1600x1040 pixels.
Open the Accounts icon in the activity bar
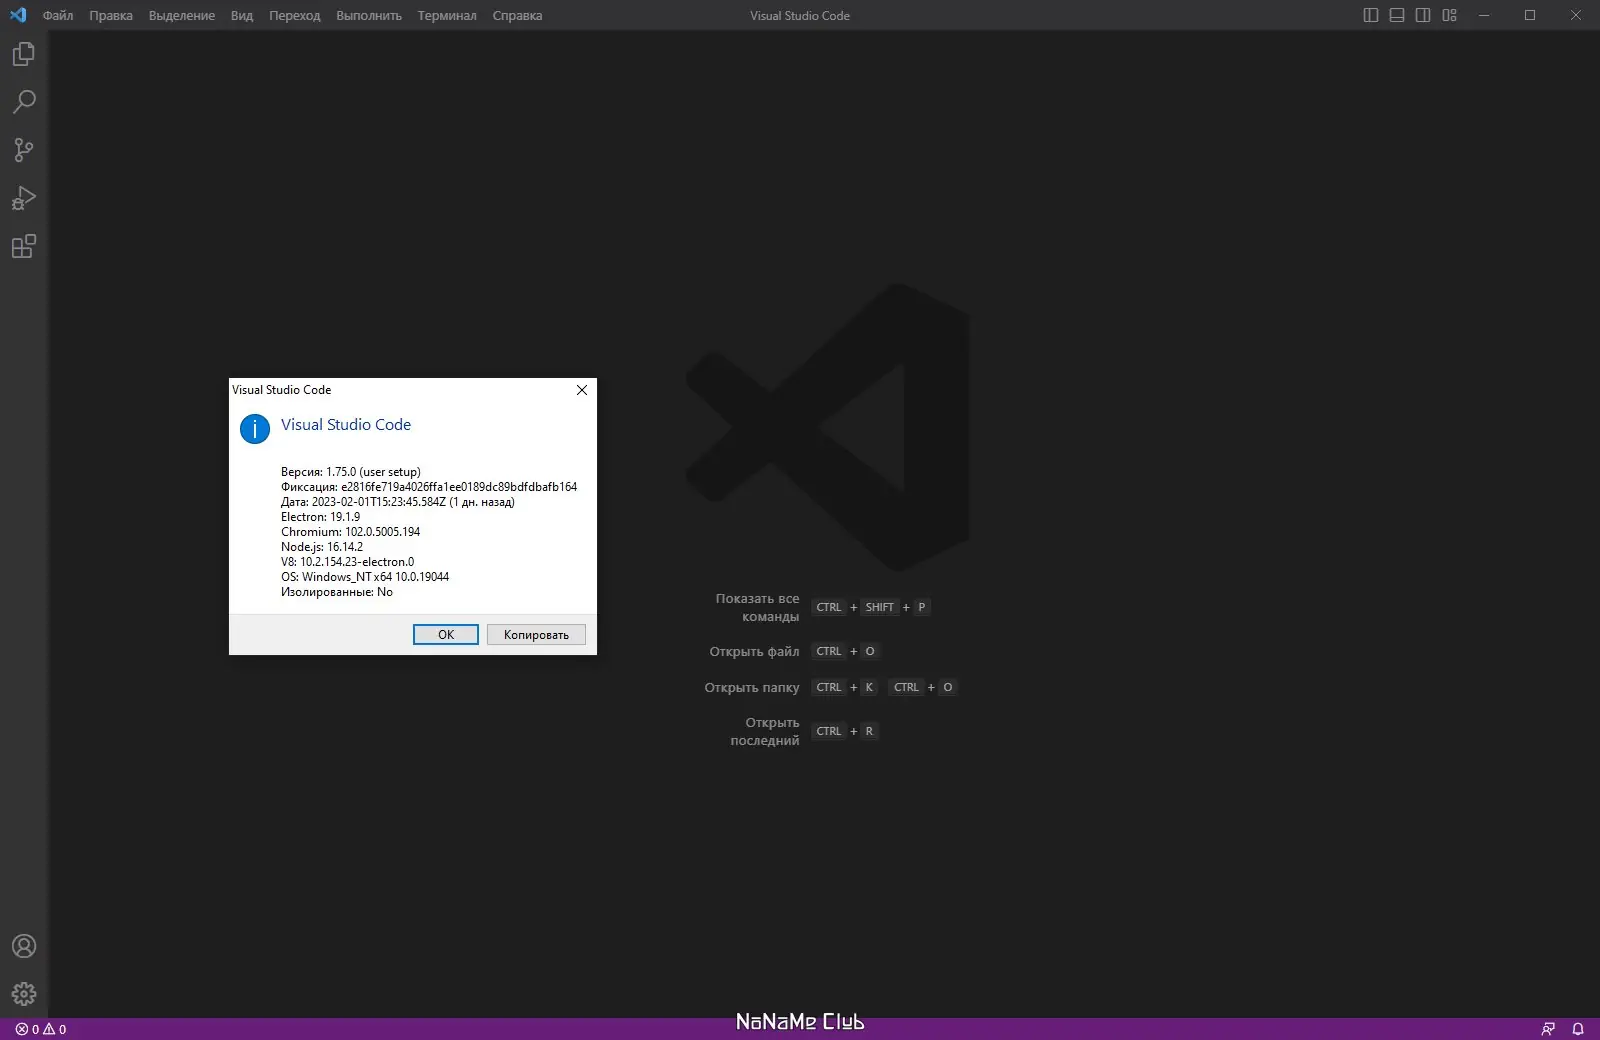click(x=24, y=946)
